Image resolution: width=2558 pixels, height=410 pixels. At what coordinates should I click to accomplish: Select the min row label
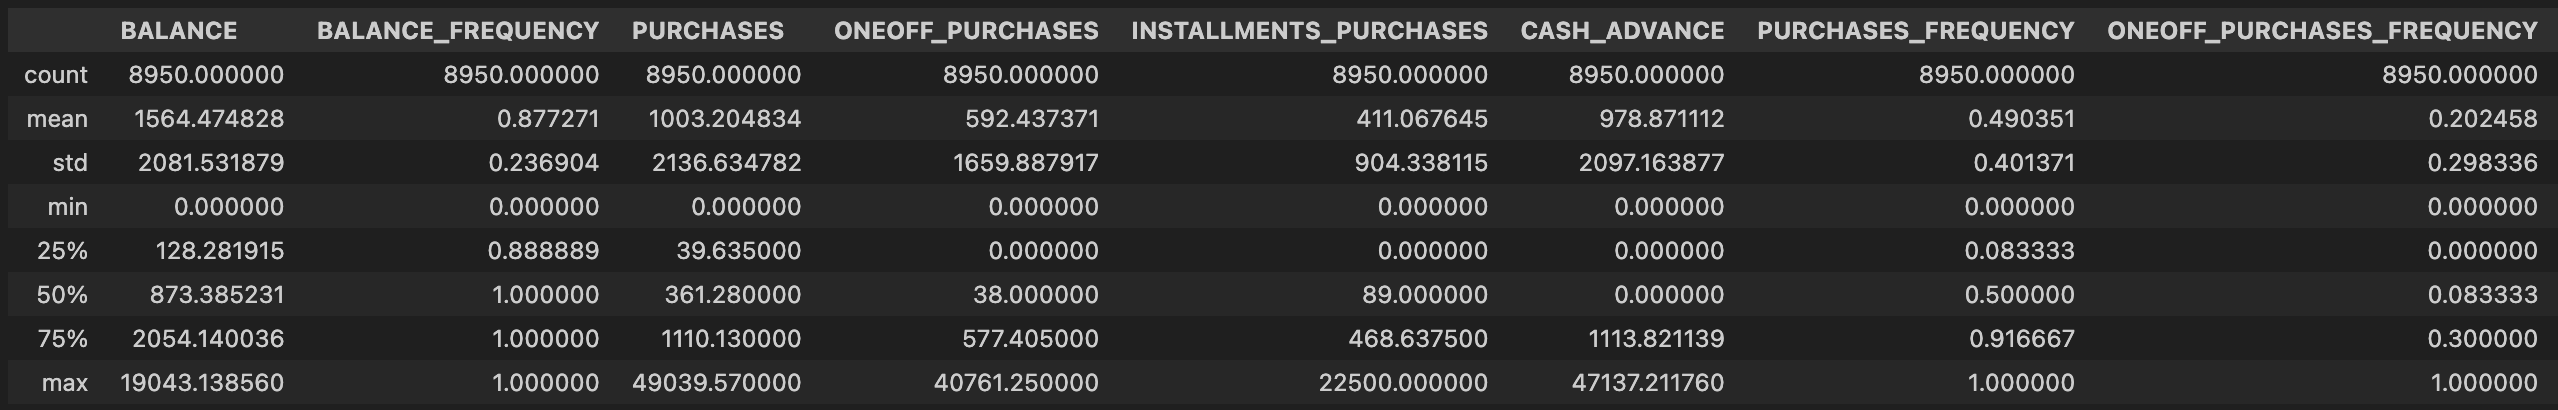point(68,207)
